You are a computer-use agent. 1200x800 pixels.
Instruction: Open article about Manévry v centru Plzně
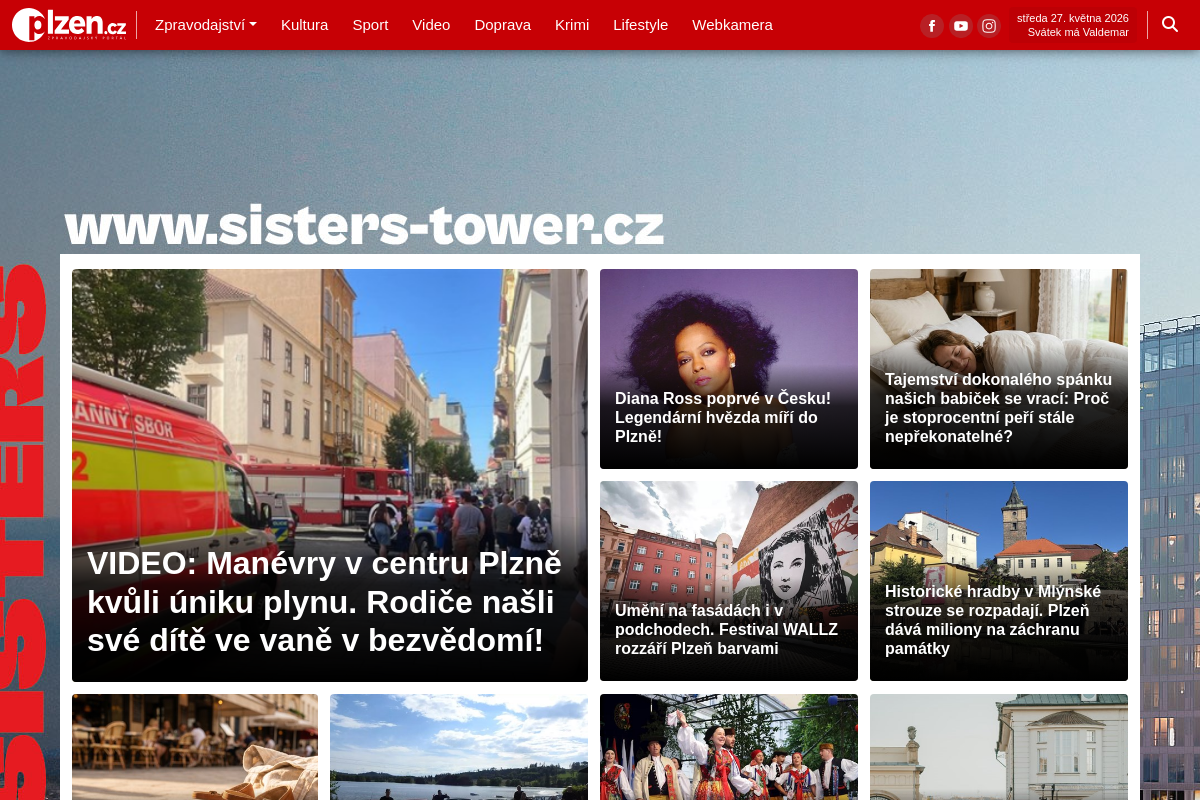330,475
